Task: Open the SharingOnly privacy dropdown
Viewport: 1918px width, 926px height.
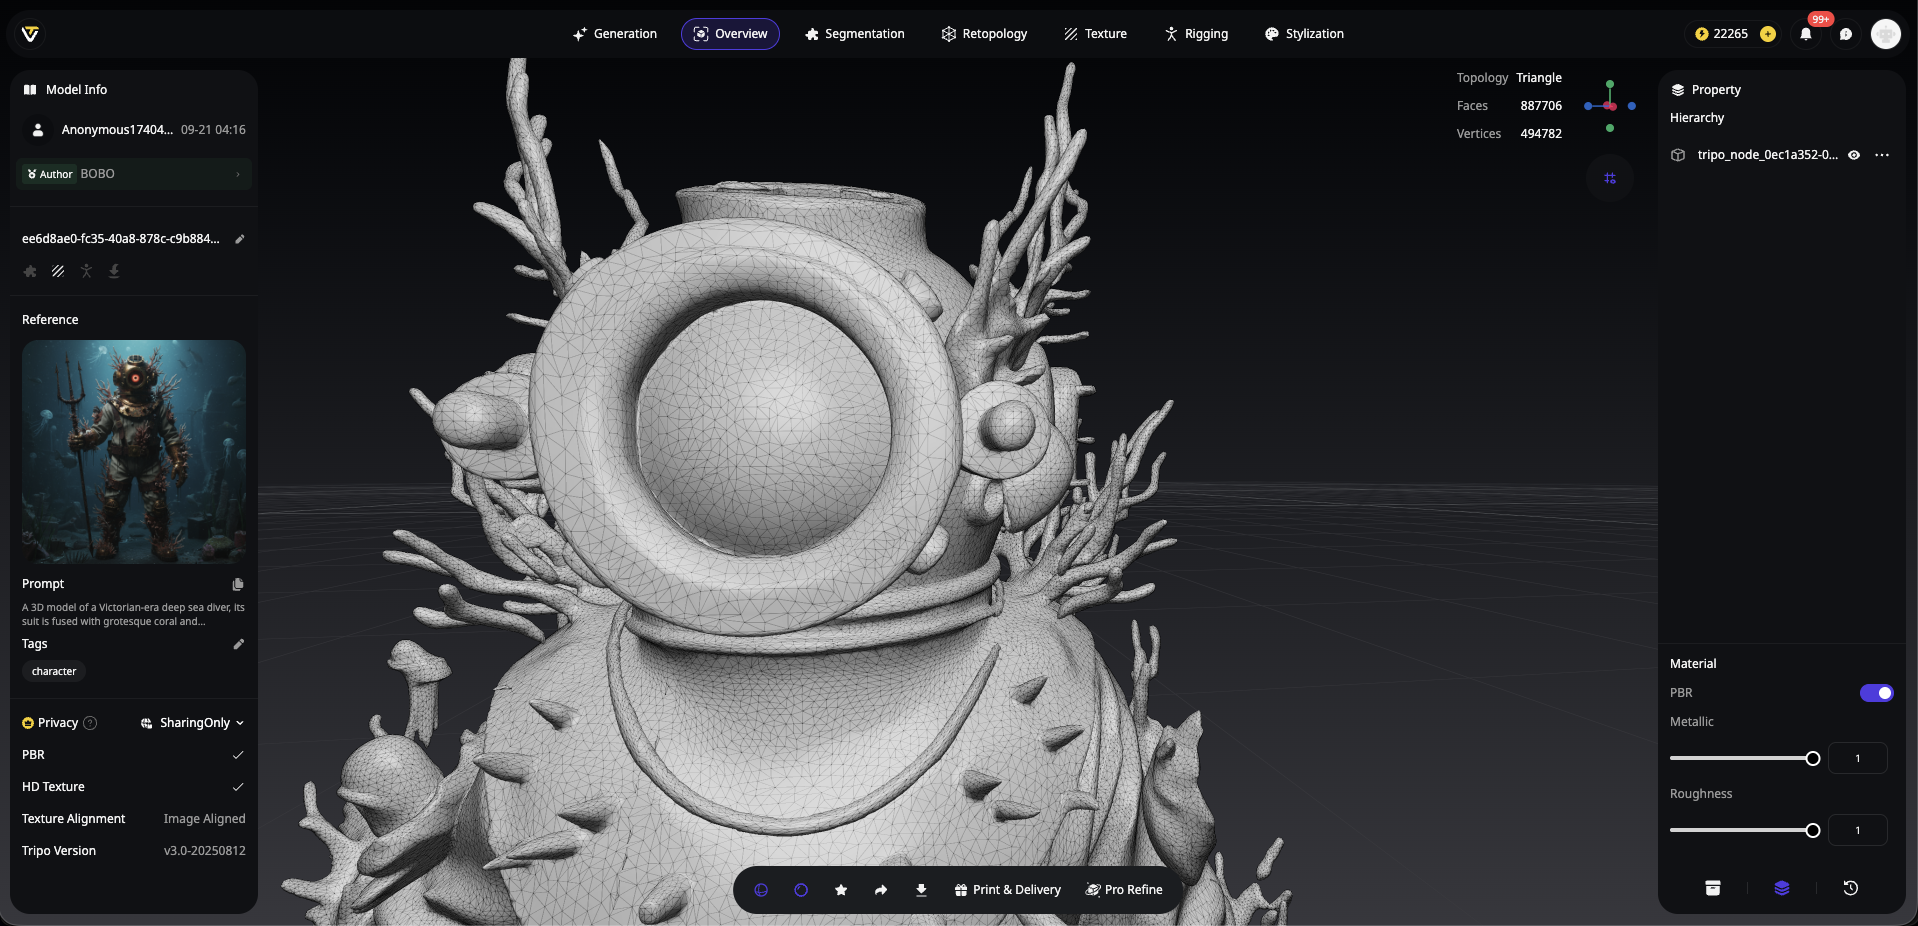Action: click(x=192, y=723)
